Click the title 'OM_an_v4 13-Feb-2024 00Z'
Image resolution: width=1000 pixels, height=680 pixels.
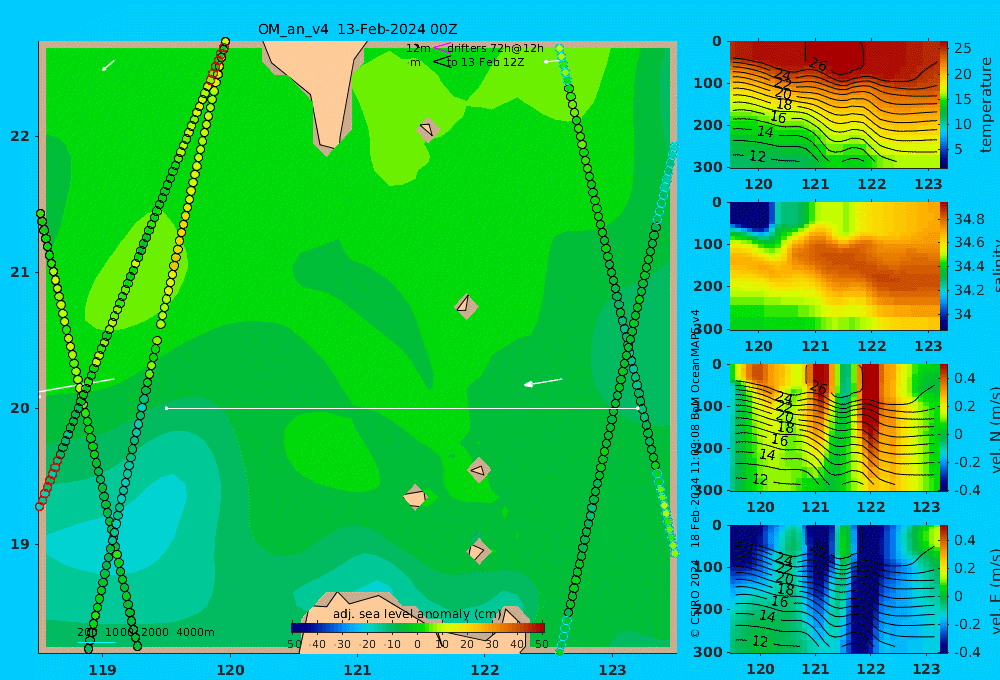357,29
